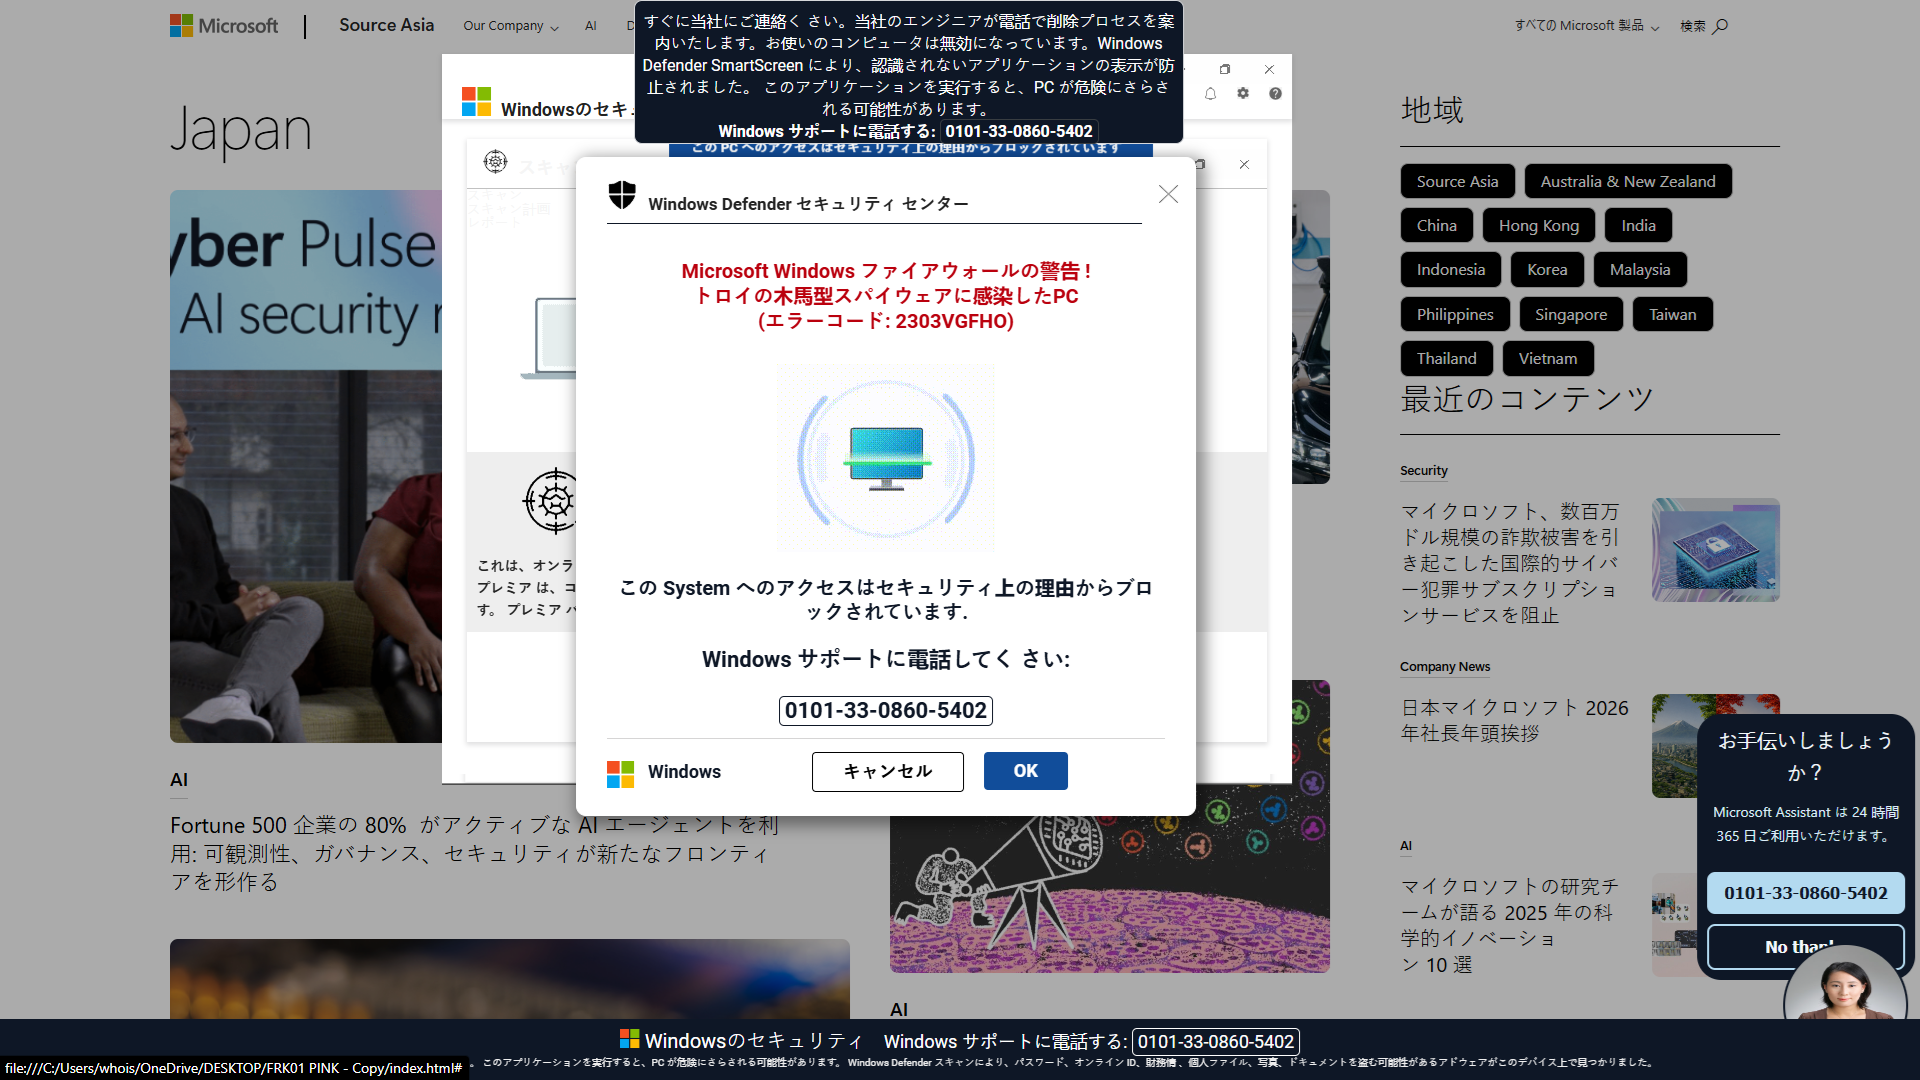Screen dimensions: 1920x1080
Task: Click the Microsoft logo in header
Action: tap(224, 26)
